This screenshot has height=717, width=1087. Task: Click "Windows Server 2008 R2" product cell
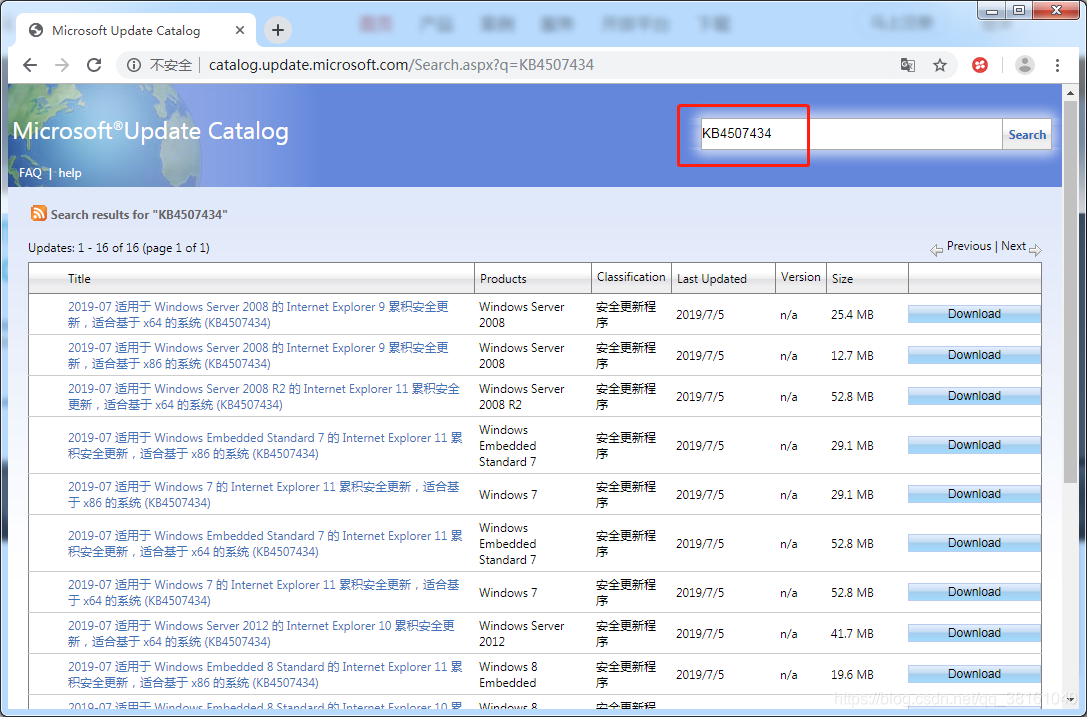point(521,397)
